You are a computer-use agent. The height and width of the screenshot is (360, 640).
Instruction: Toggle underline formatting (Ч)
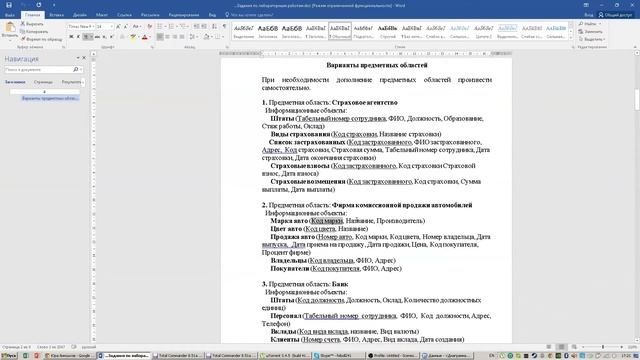coord(87,37)
